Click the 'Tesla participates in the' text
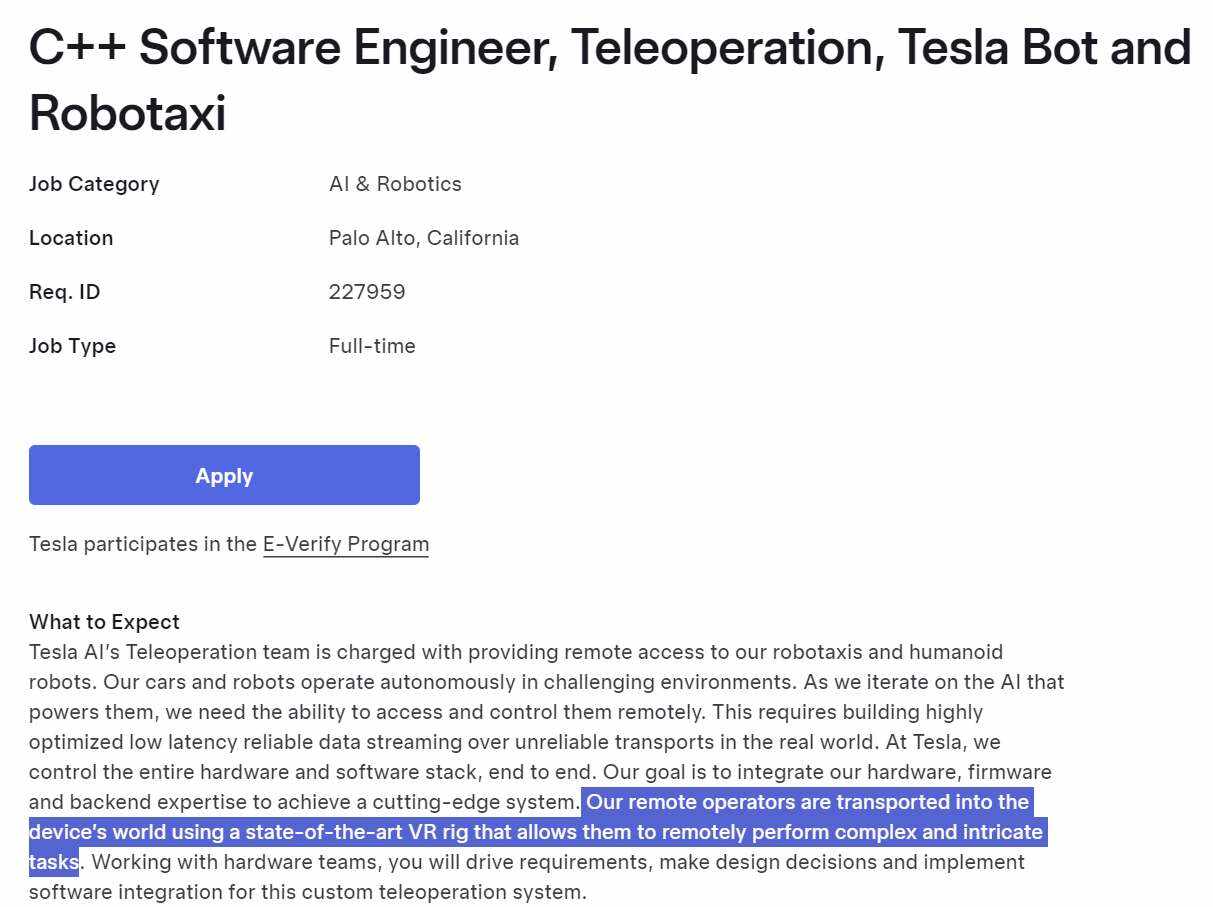Viewport: 1213px width, 907px height. pyautogui.click(x=143, y=544)
